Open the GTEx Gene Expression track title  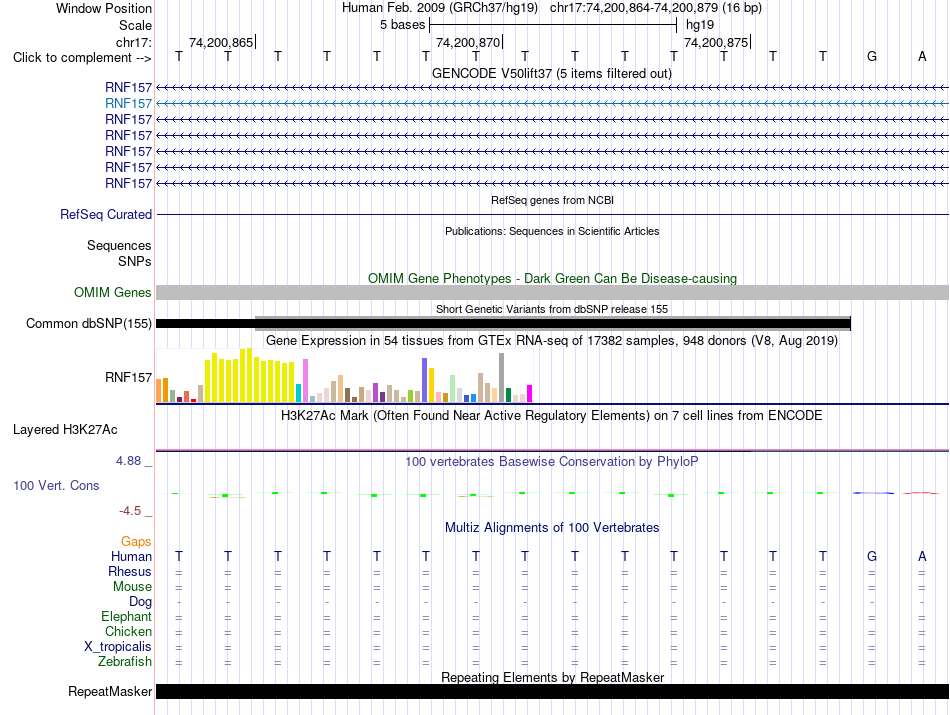click(x=552, y=341)
